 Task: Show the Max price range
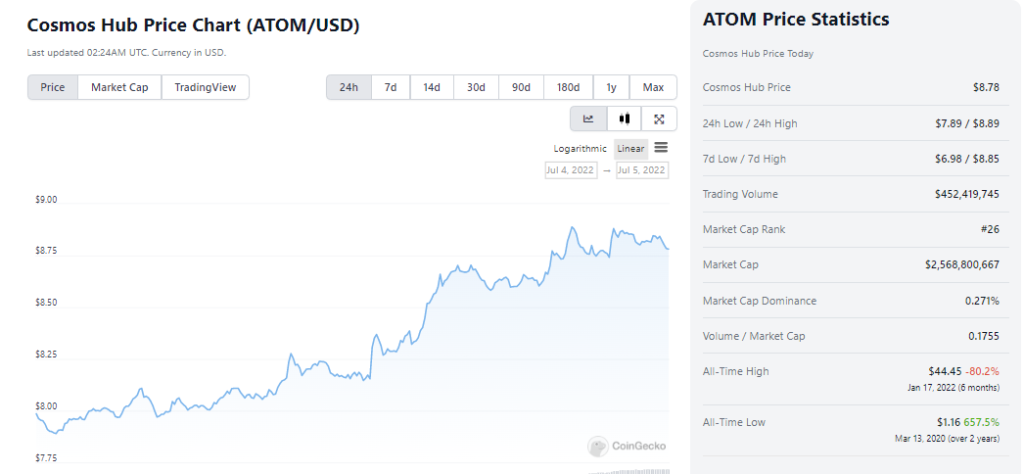(x=653, y=87)
